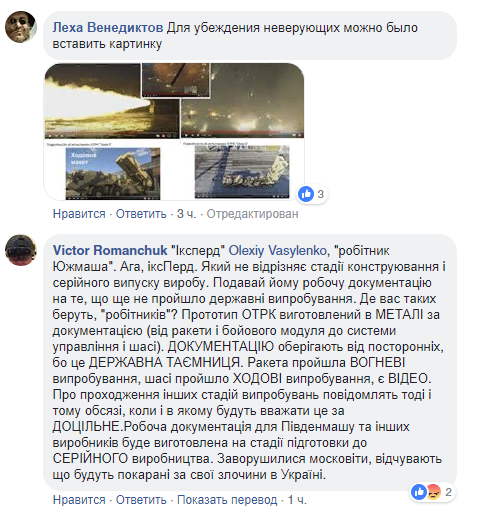Click the reaction count 2 on Romanchuk's comment
The image size is (478, 509).
click(x=449, y=492)
